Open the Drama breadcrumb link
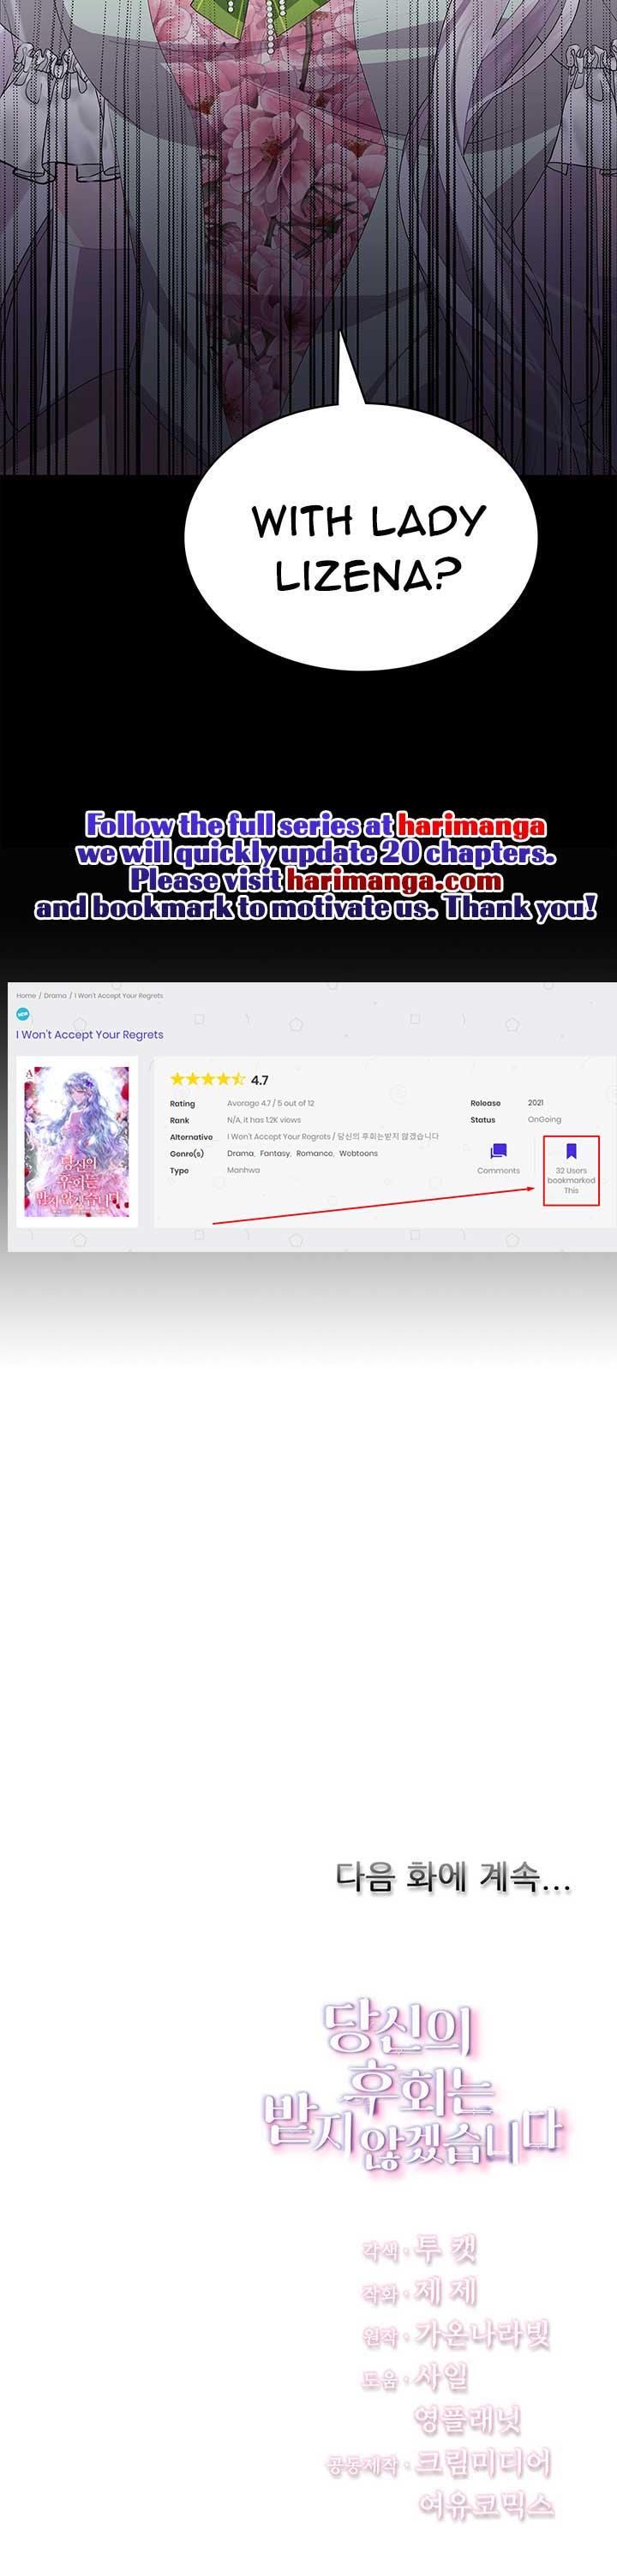Image resolution: width=617 pixels, height=2576 pixels. tap(55, 995)
